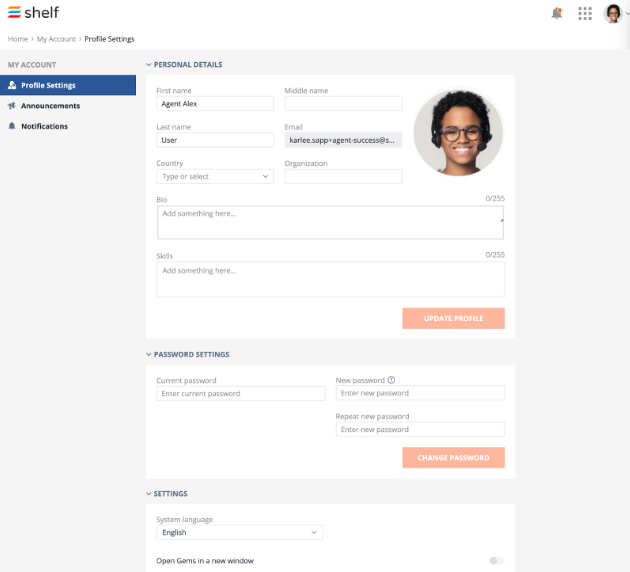Click the Profile Settings person icon
This screenshot has height=572, width=630.
point(12,85)
